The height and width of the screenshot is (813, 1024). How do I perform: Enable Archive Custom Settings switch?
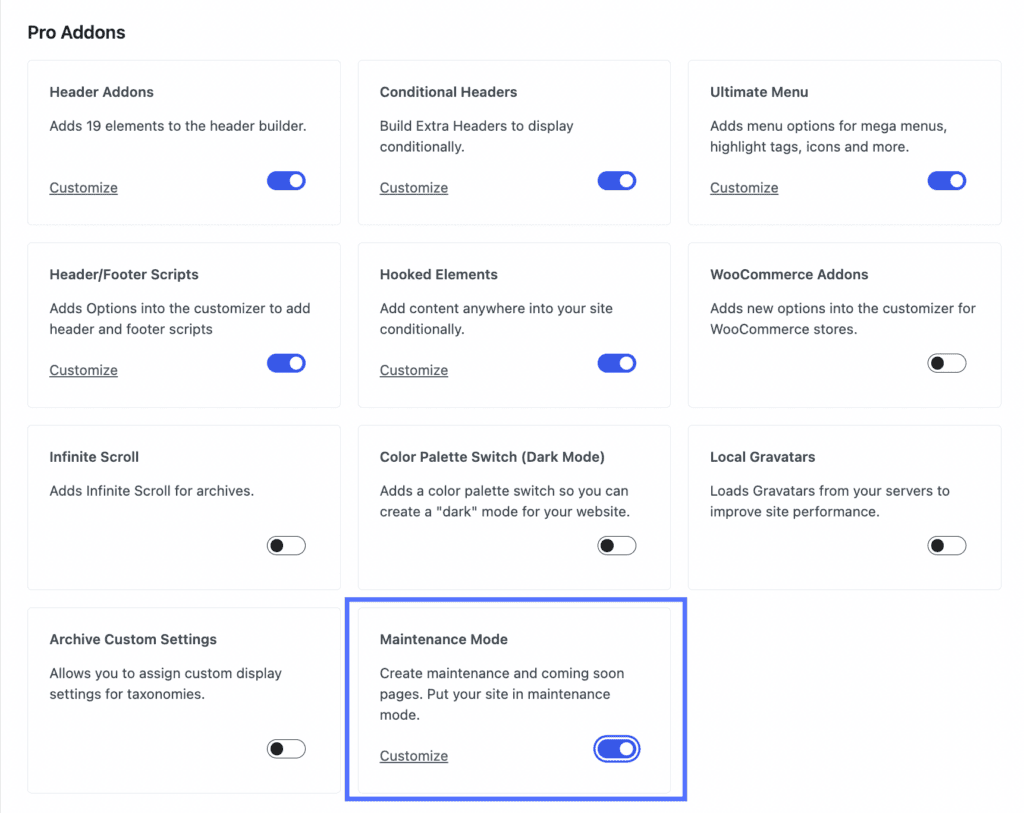point(286,749)
